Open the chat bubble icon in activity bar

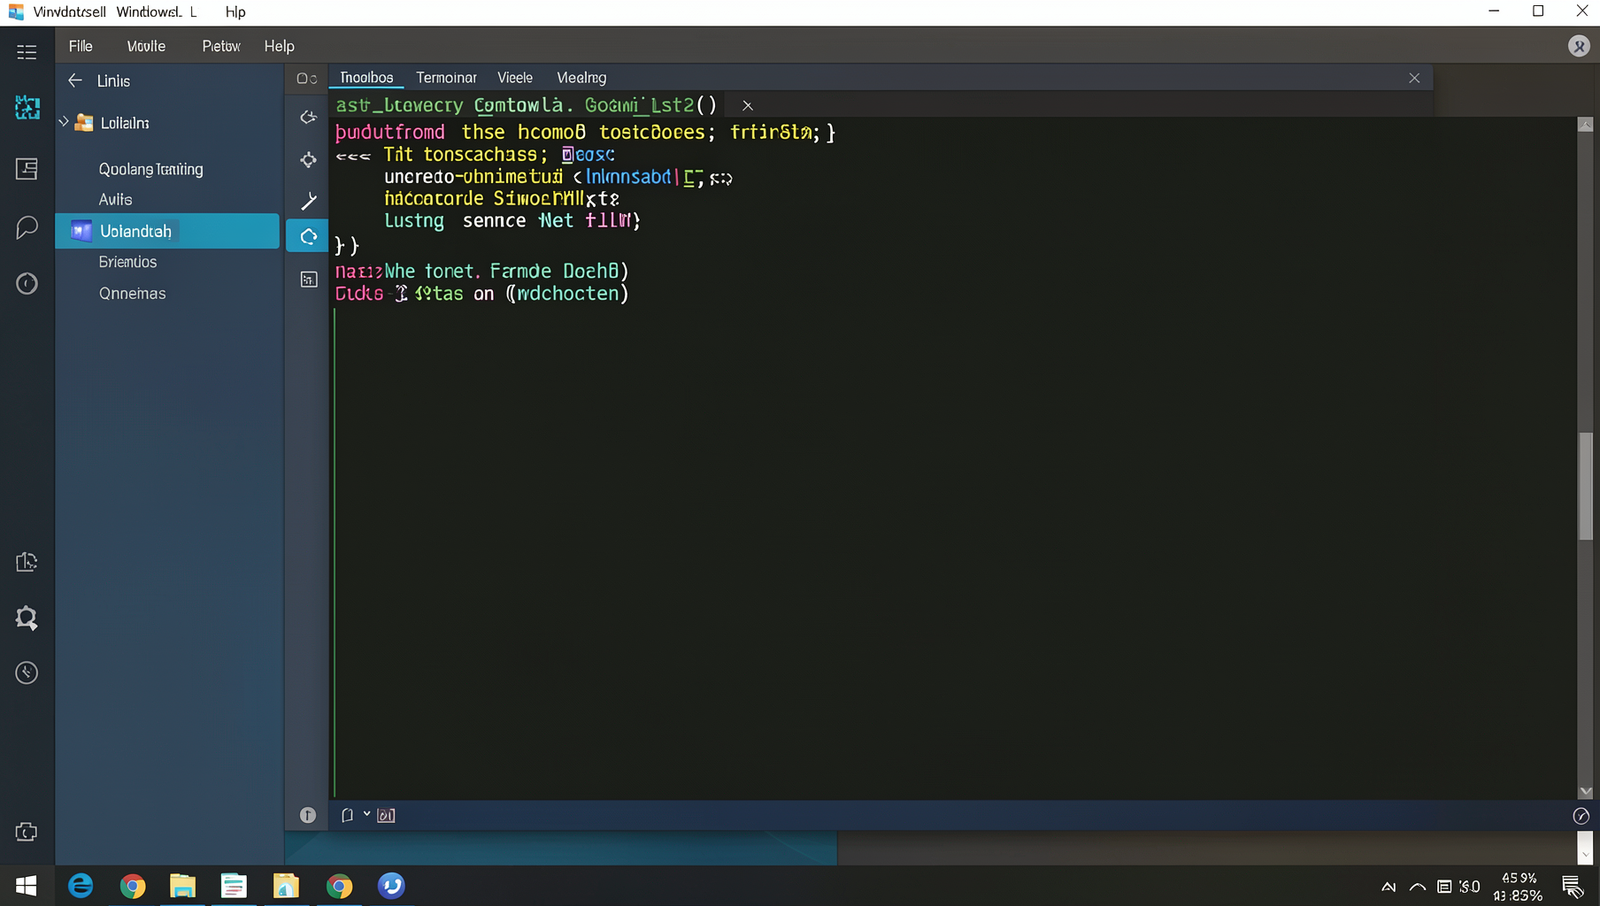pyautogui.click(x=27, y=228)
